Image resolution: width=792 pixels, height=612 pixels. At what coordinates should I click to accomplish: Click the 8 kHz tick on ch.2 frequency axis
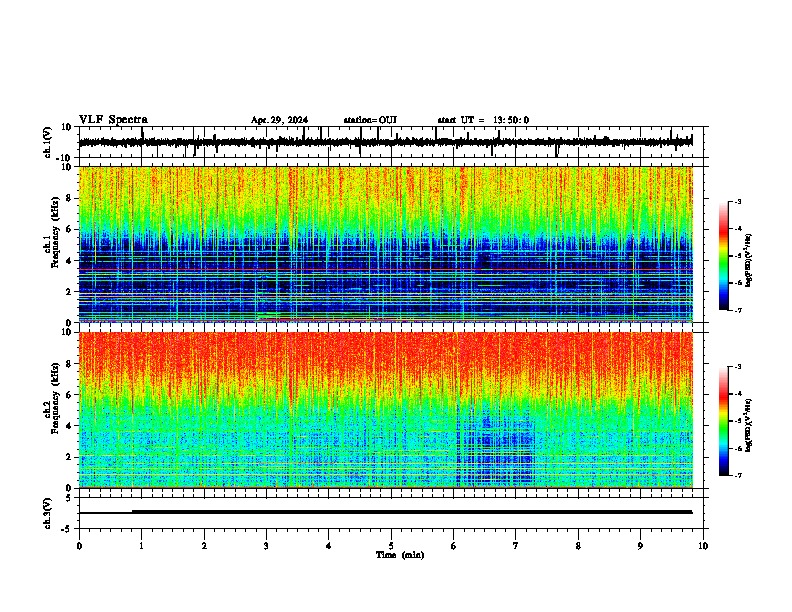click(70, 364)
